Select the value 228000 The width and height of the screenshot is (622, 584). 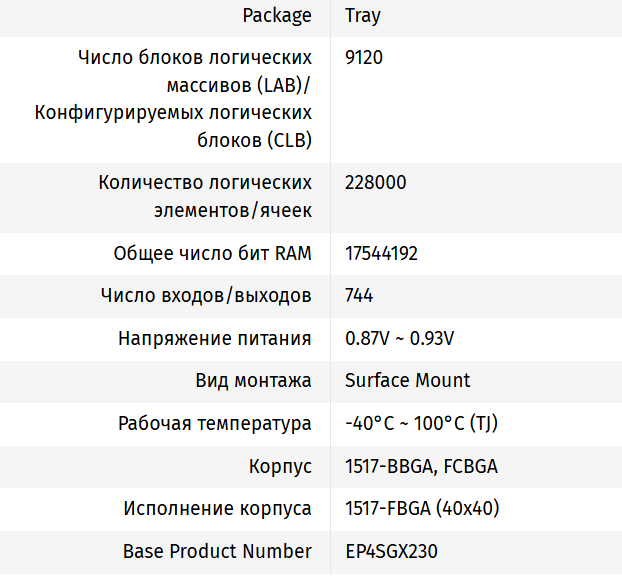click(375, 184)
